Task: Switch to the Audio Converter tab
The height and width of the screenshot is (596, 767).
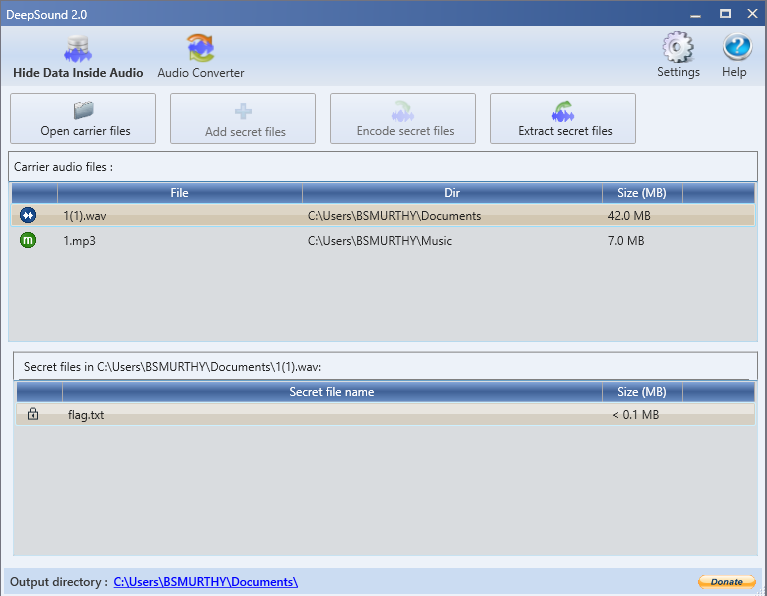Action: [201, 57]
